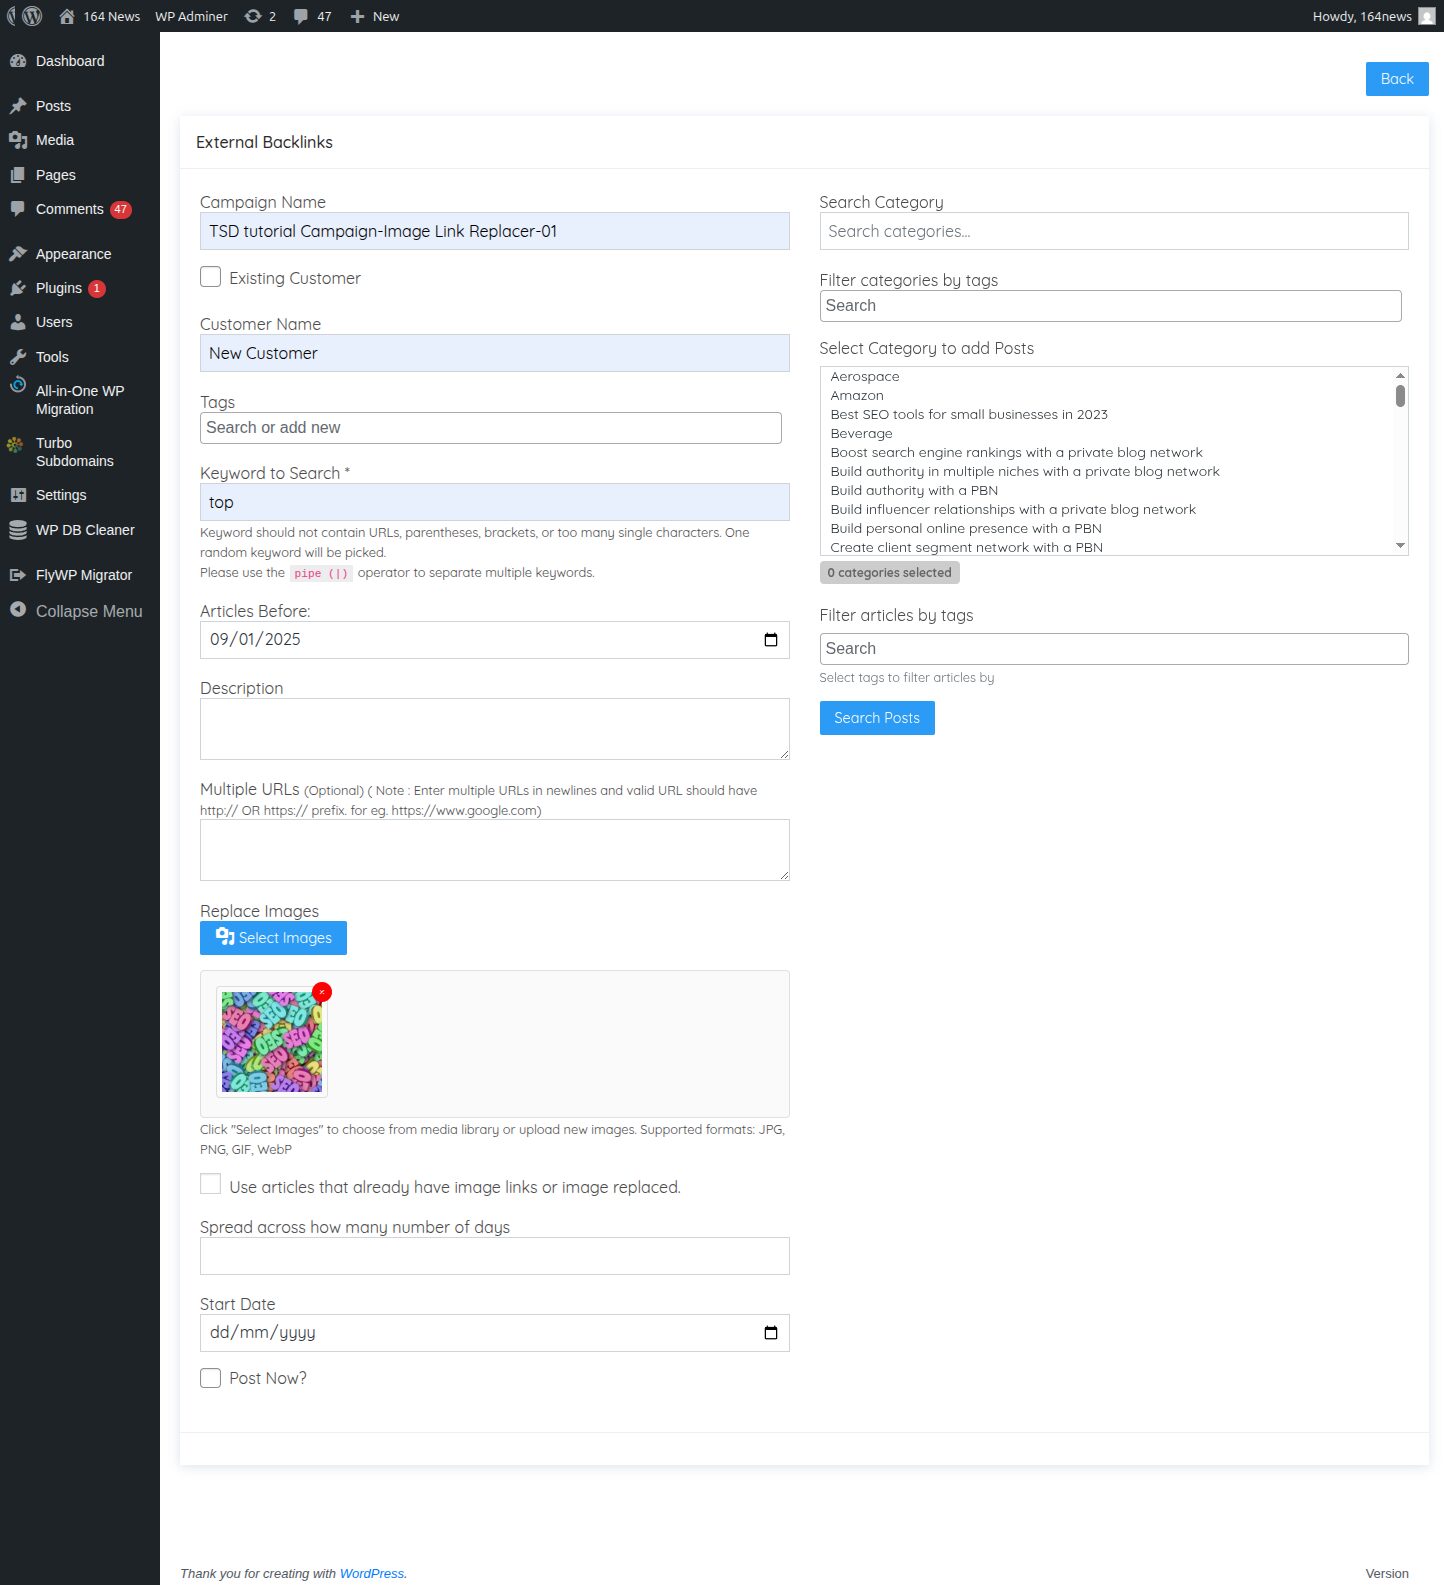
Task: Select Aerospace in category list
Action: pos(865,377)
